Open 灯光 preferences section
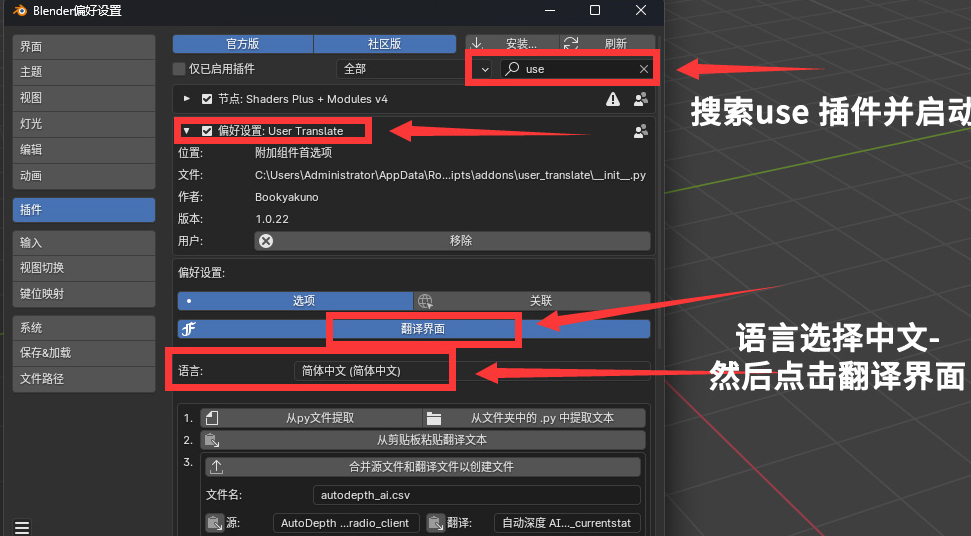 point(84,124)
